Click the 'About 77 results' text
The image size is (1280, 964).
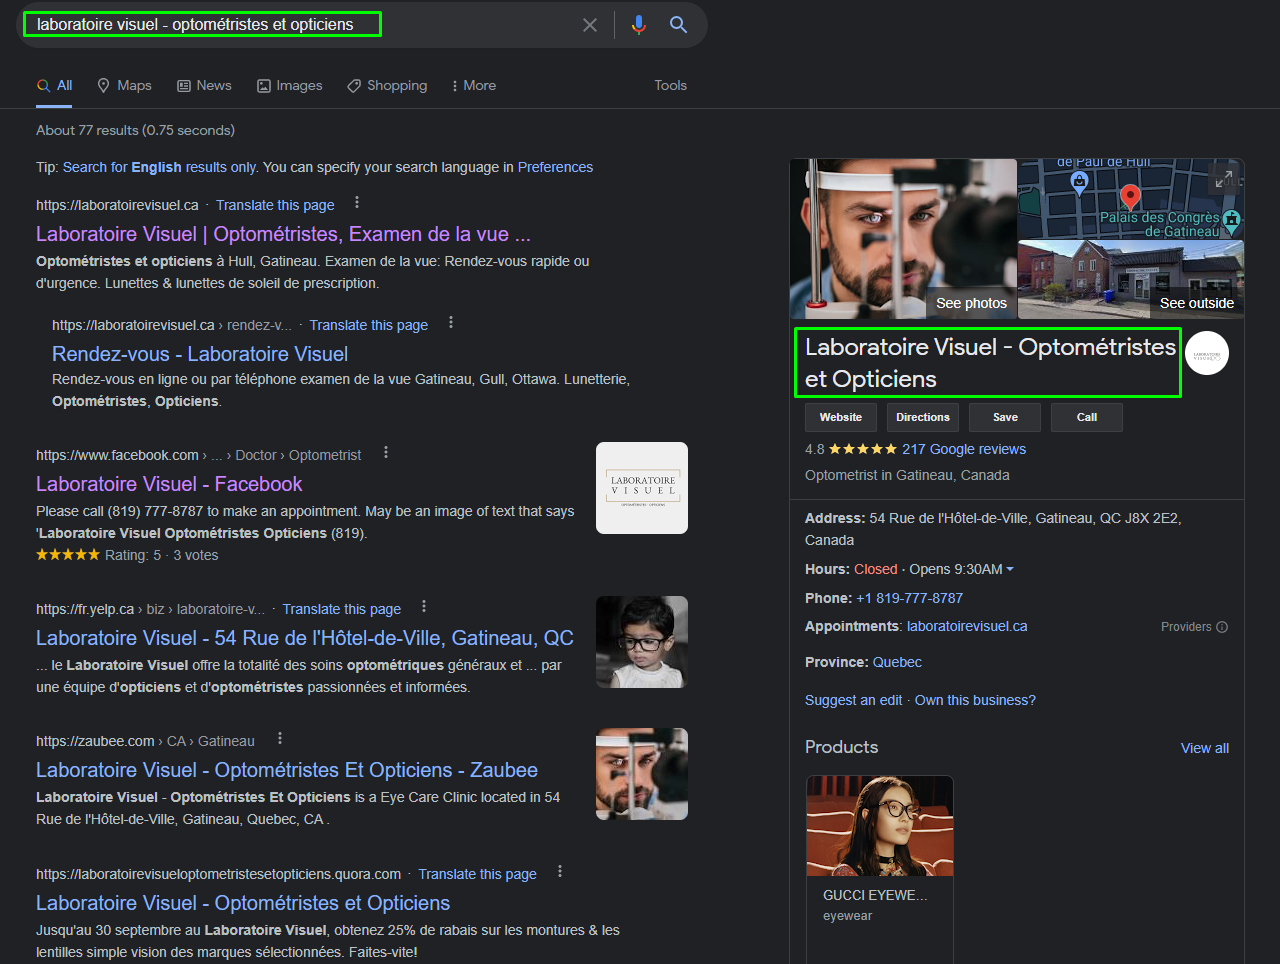136,130
